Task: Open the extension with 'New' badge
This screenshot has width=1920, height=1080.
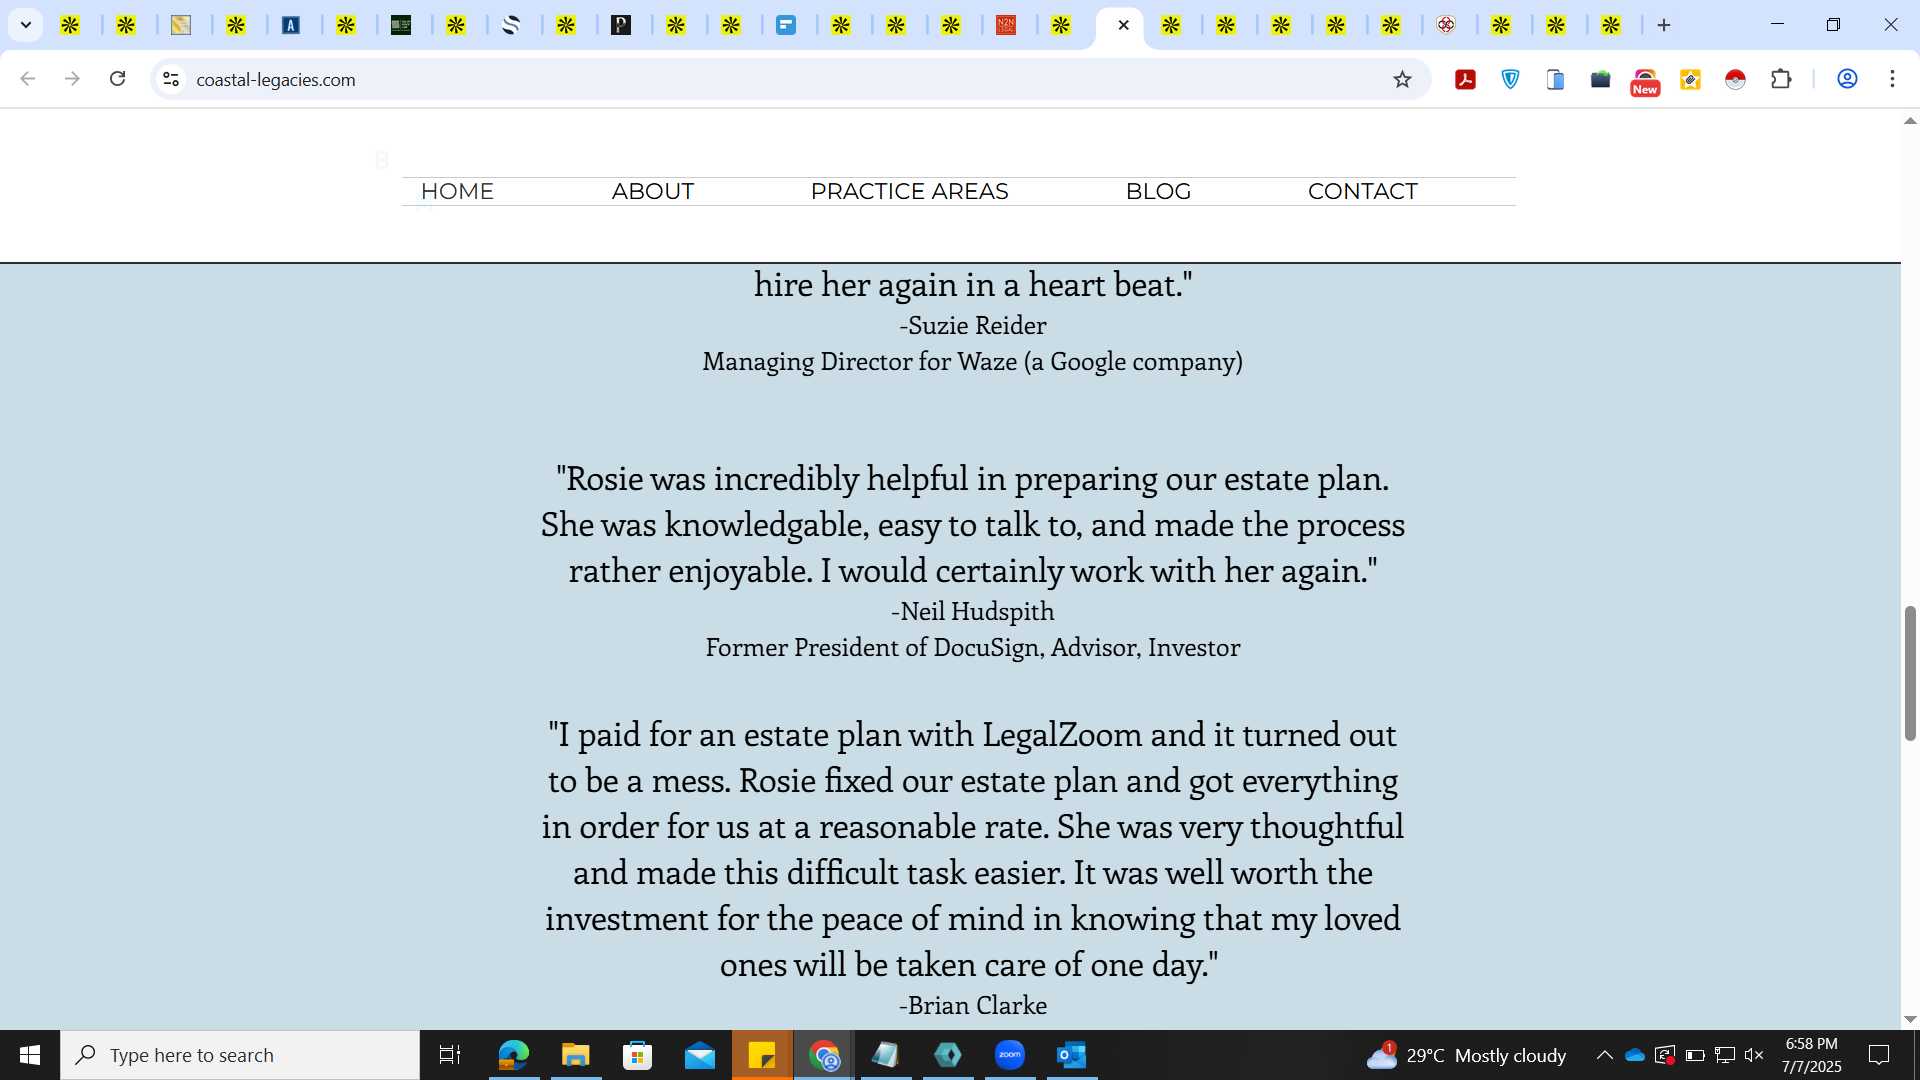Action: [x=1645, y=82]
